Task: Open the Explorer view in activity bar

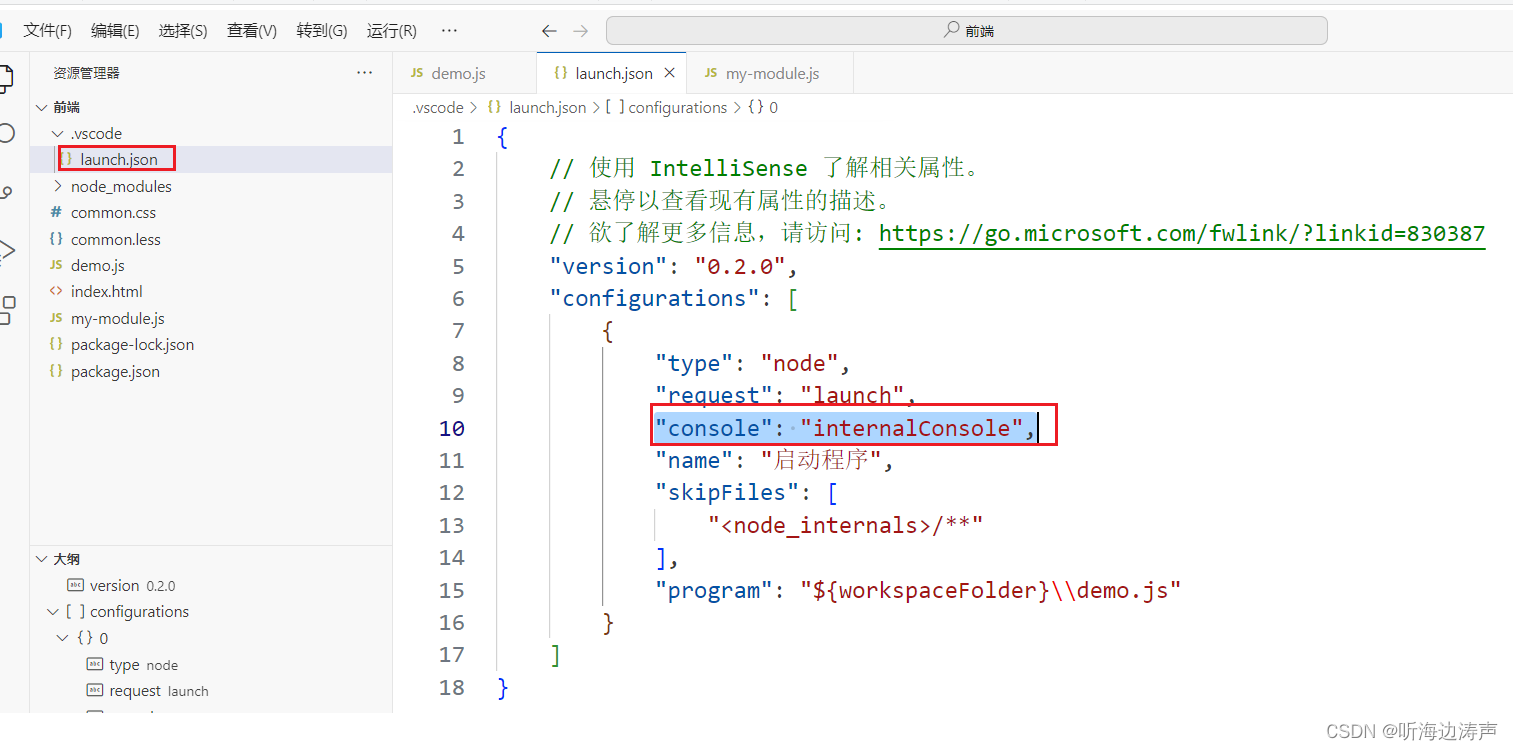Action: pos(6,77)
